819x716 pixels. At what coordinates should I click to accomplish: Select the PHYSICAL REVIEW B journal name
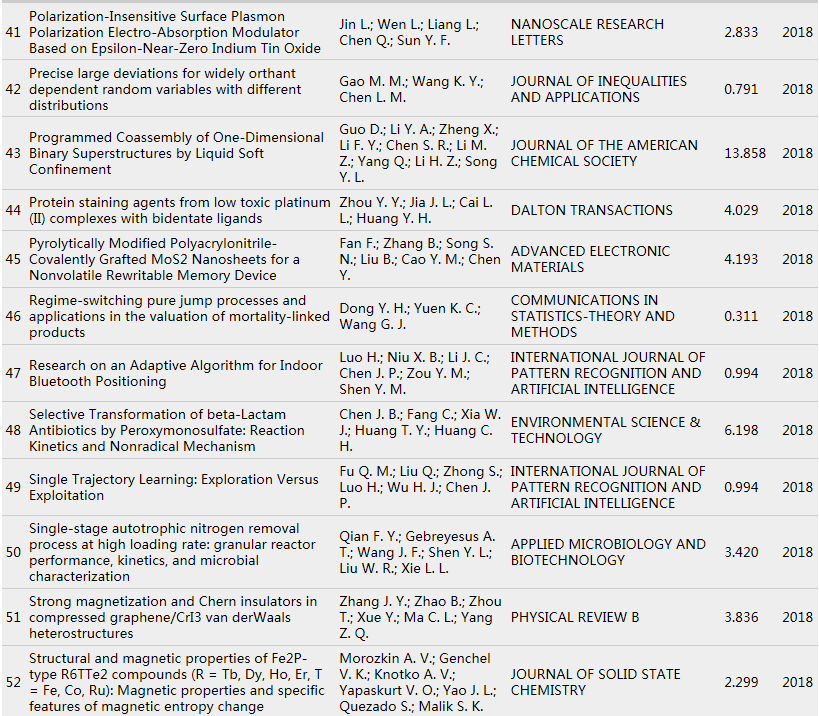pos(574,617)
